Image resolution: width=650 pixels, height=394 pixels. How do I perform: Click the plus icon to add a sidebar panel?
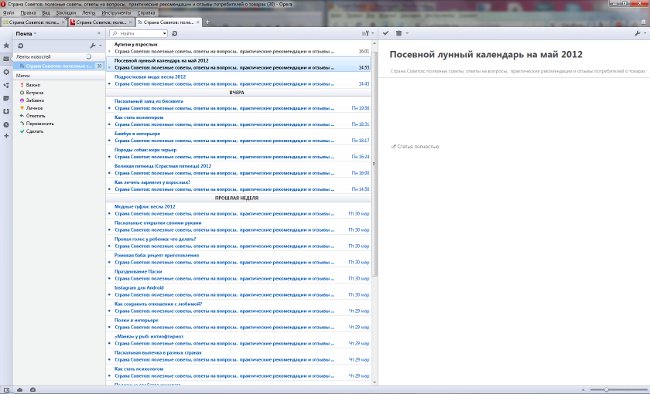(6, 136)
